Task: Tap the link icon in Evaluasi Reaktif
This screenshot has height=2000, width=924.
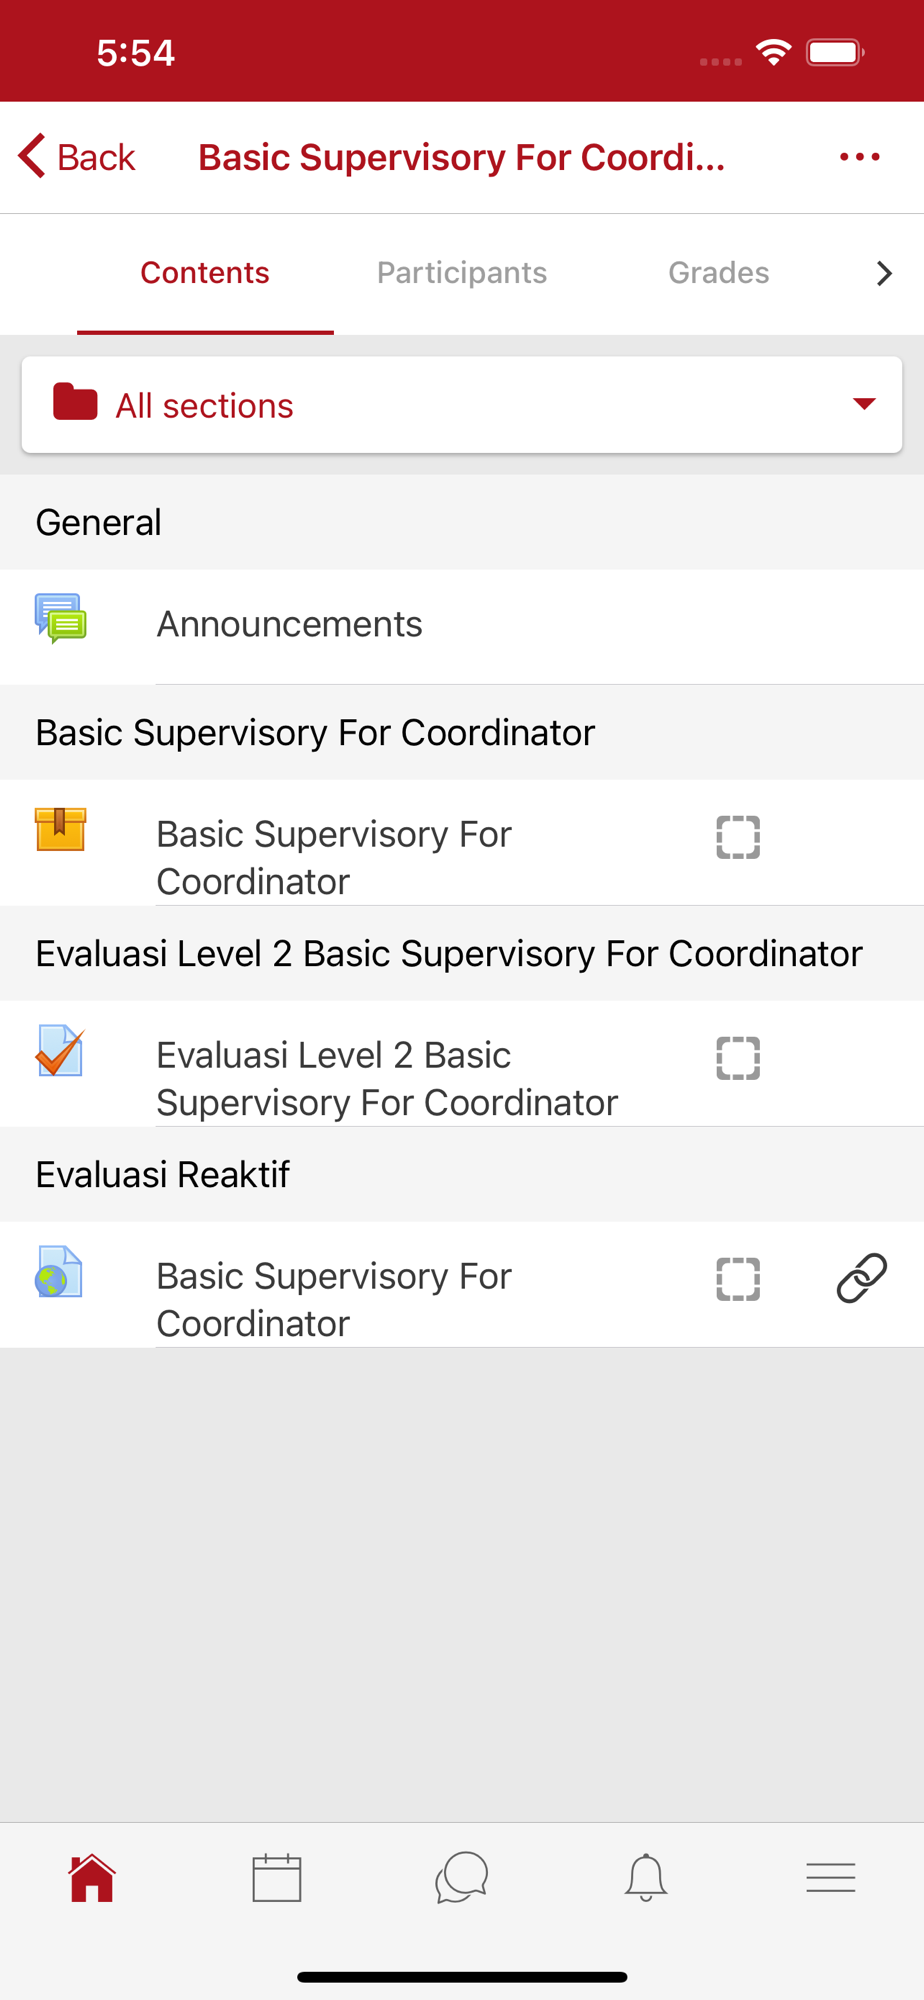Action: pos(861,1278)
